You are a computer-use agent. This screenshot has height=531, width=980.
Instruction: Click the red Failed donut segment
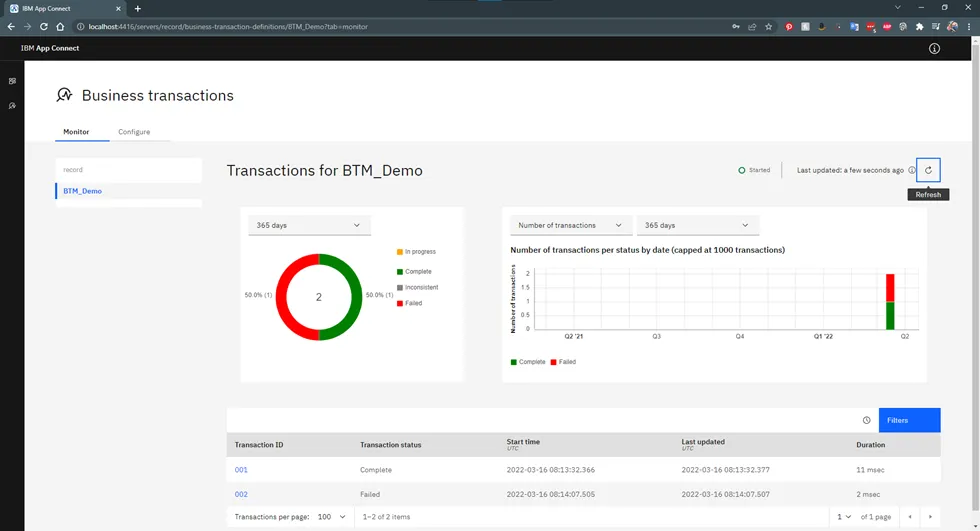point(281,297)
